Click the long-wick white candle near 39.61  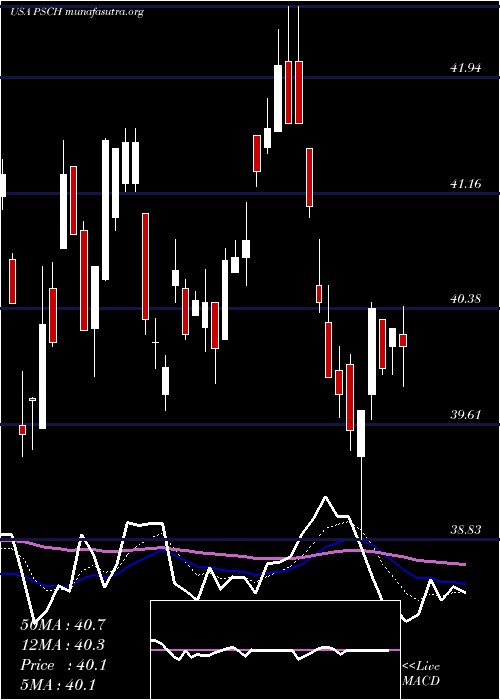tap(361, 433)
